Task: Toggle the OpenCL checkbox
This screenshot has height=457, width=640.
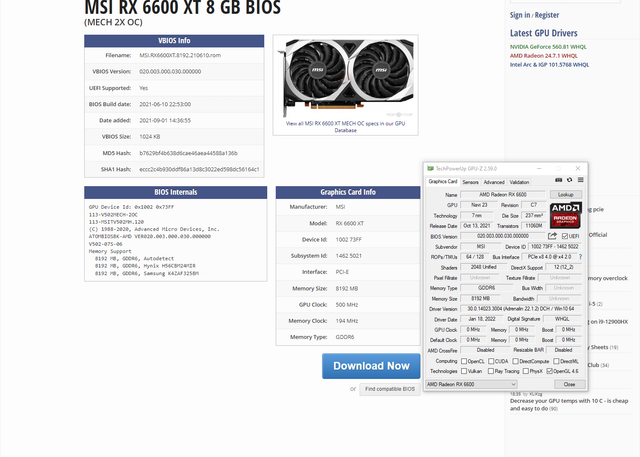Action: point(464,361)
